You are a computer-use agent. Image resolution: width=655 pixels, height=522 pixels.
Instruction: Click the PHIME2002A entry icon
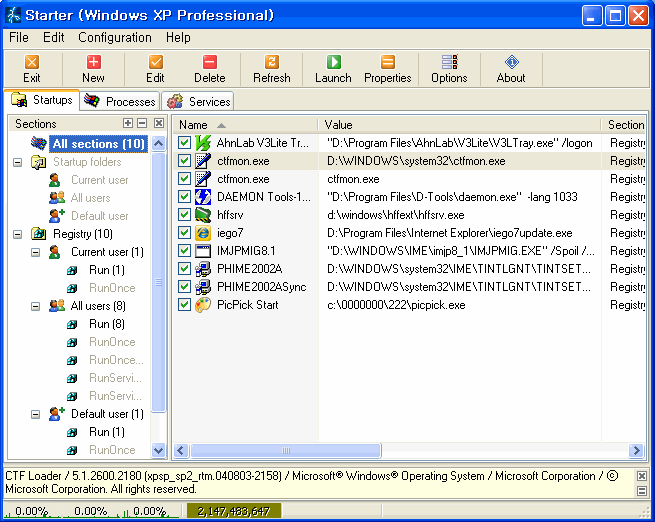coord(203,269)
